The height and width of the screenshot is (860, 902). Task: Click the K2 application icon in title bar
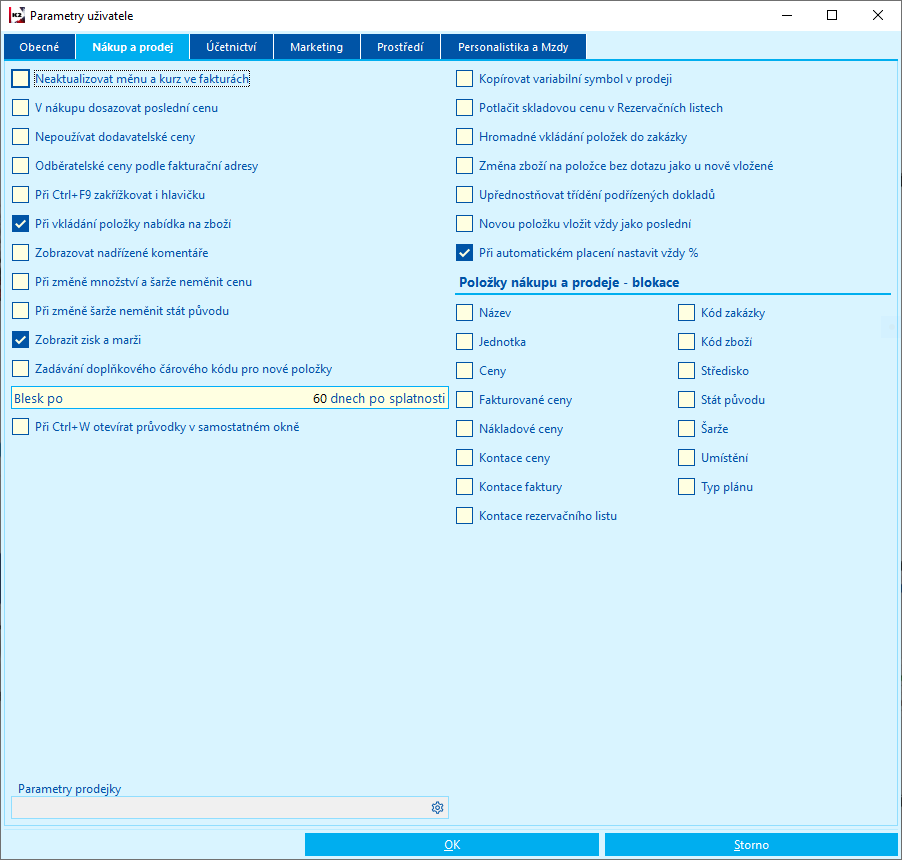(16, 16)
